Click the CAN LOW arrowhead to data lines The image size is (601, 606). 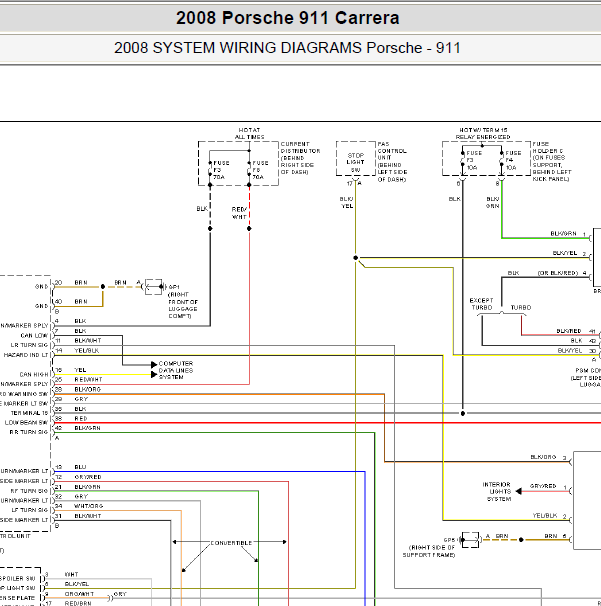[154, 364]
